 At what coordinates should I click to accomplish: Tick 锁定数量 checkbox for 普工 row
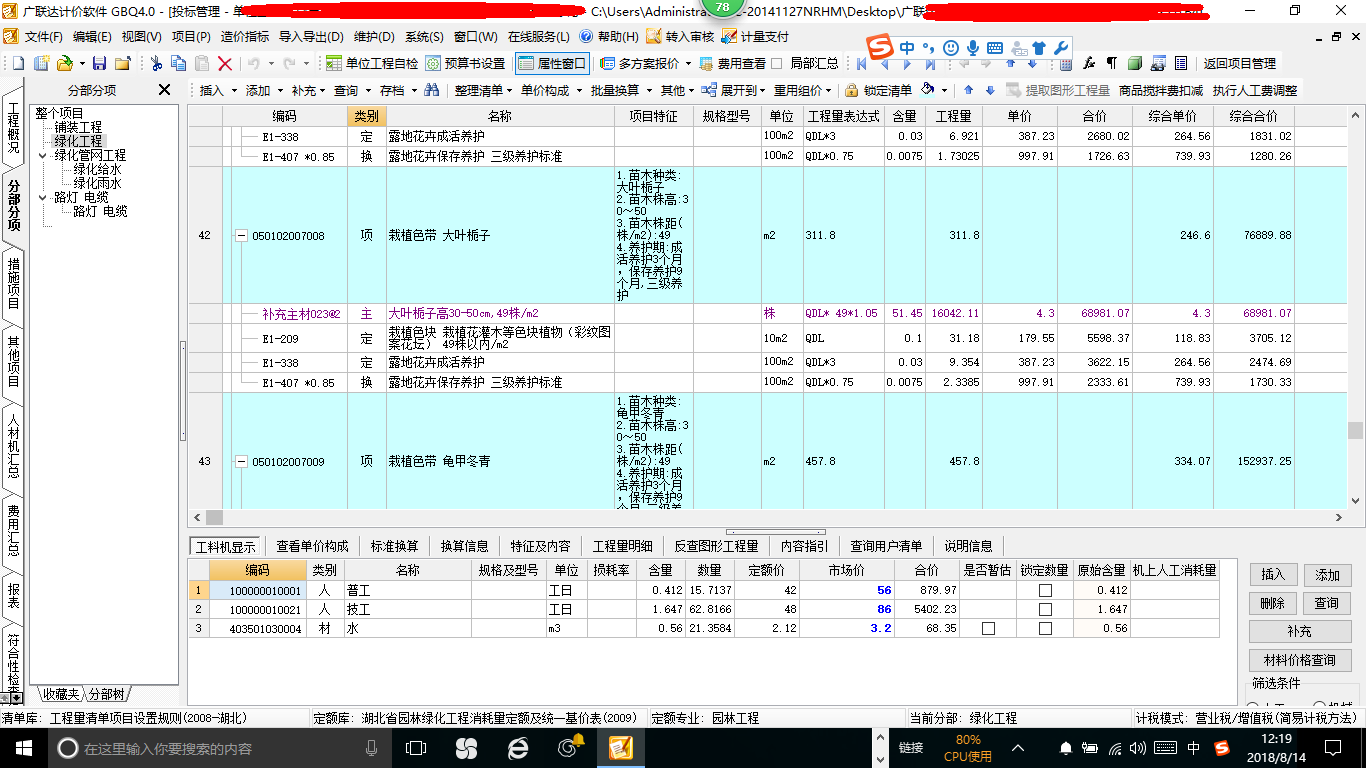tap(1045, 591)
